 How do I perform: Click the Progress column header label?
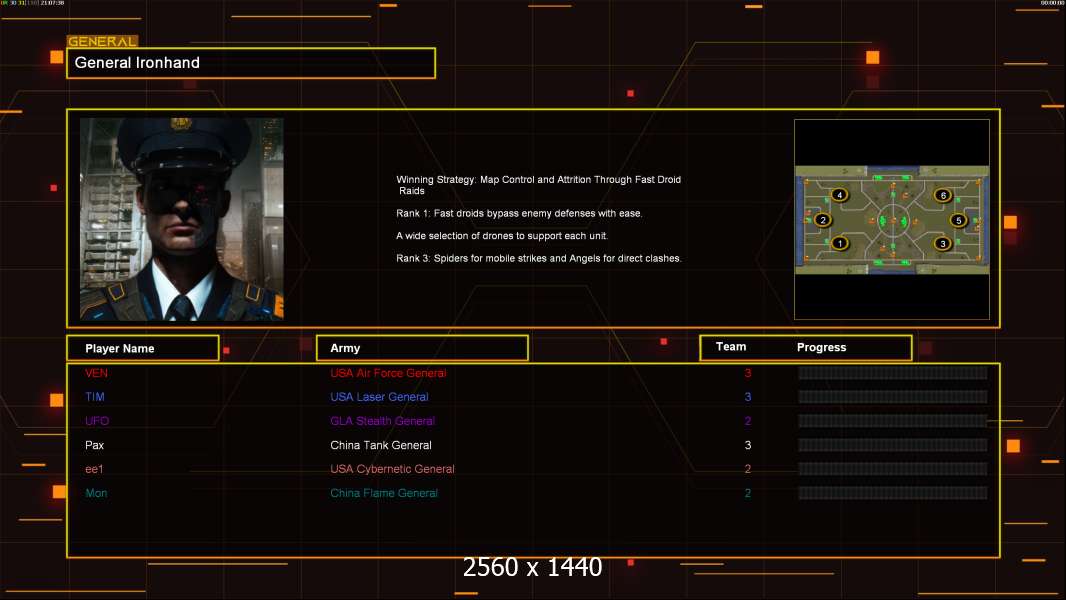pyautogui.click(x=821, y=347)
